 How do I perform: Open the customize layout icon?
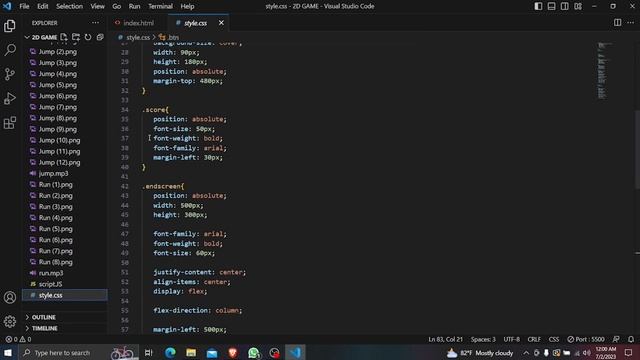tap(578, 6)
